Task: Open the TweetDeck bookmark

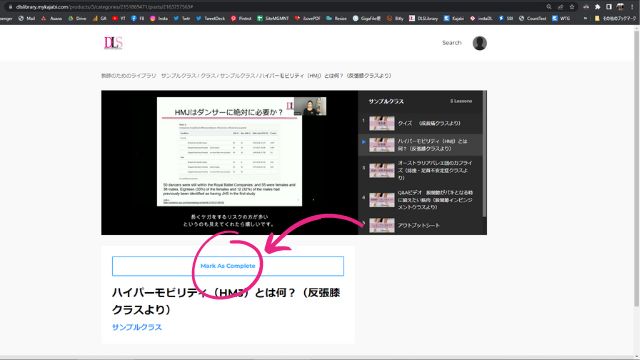Action: pyautogui.click(x=210, y=18)
